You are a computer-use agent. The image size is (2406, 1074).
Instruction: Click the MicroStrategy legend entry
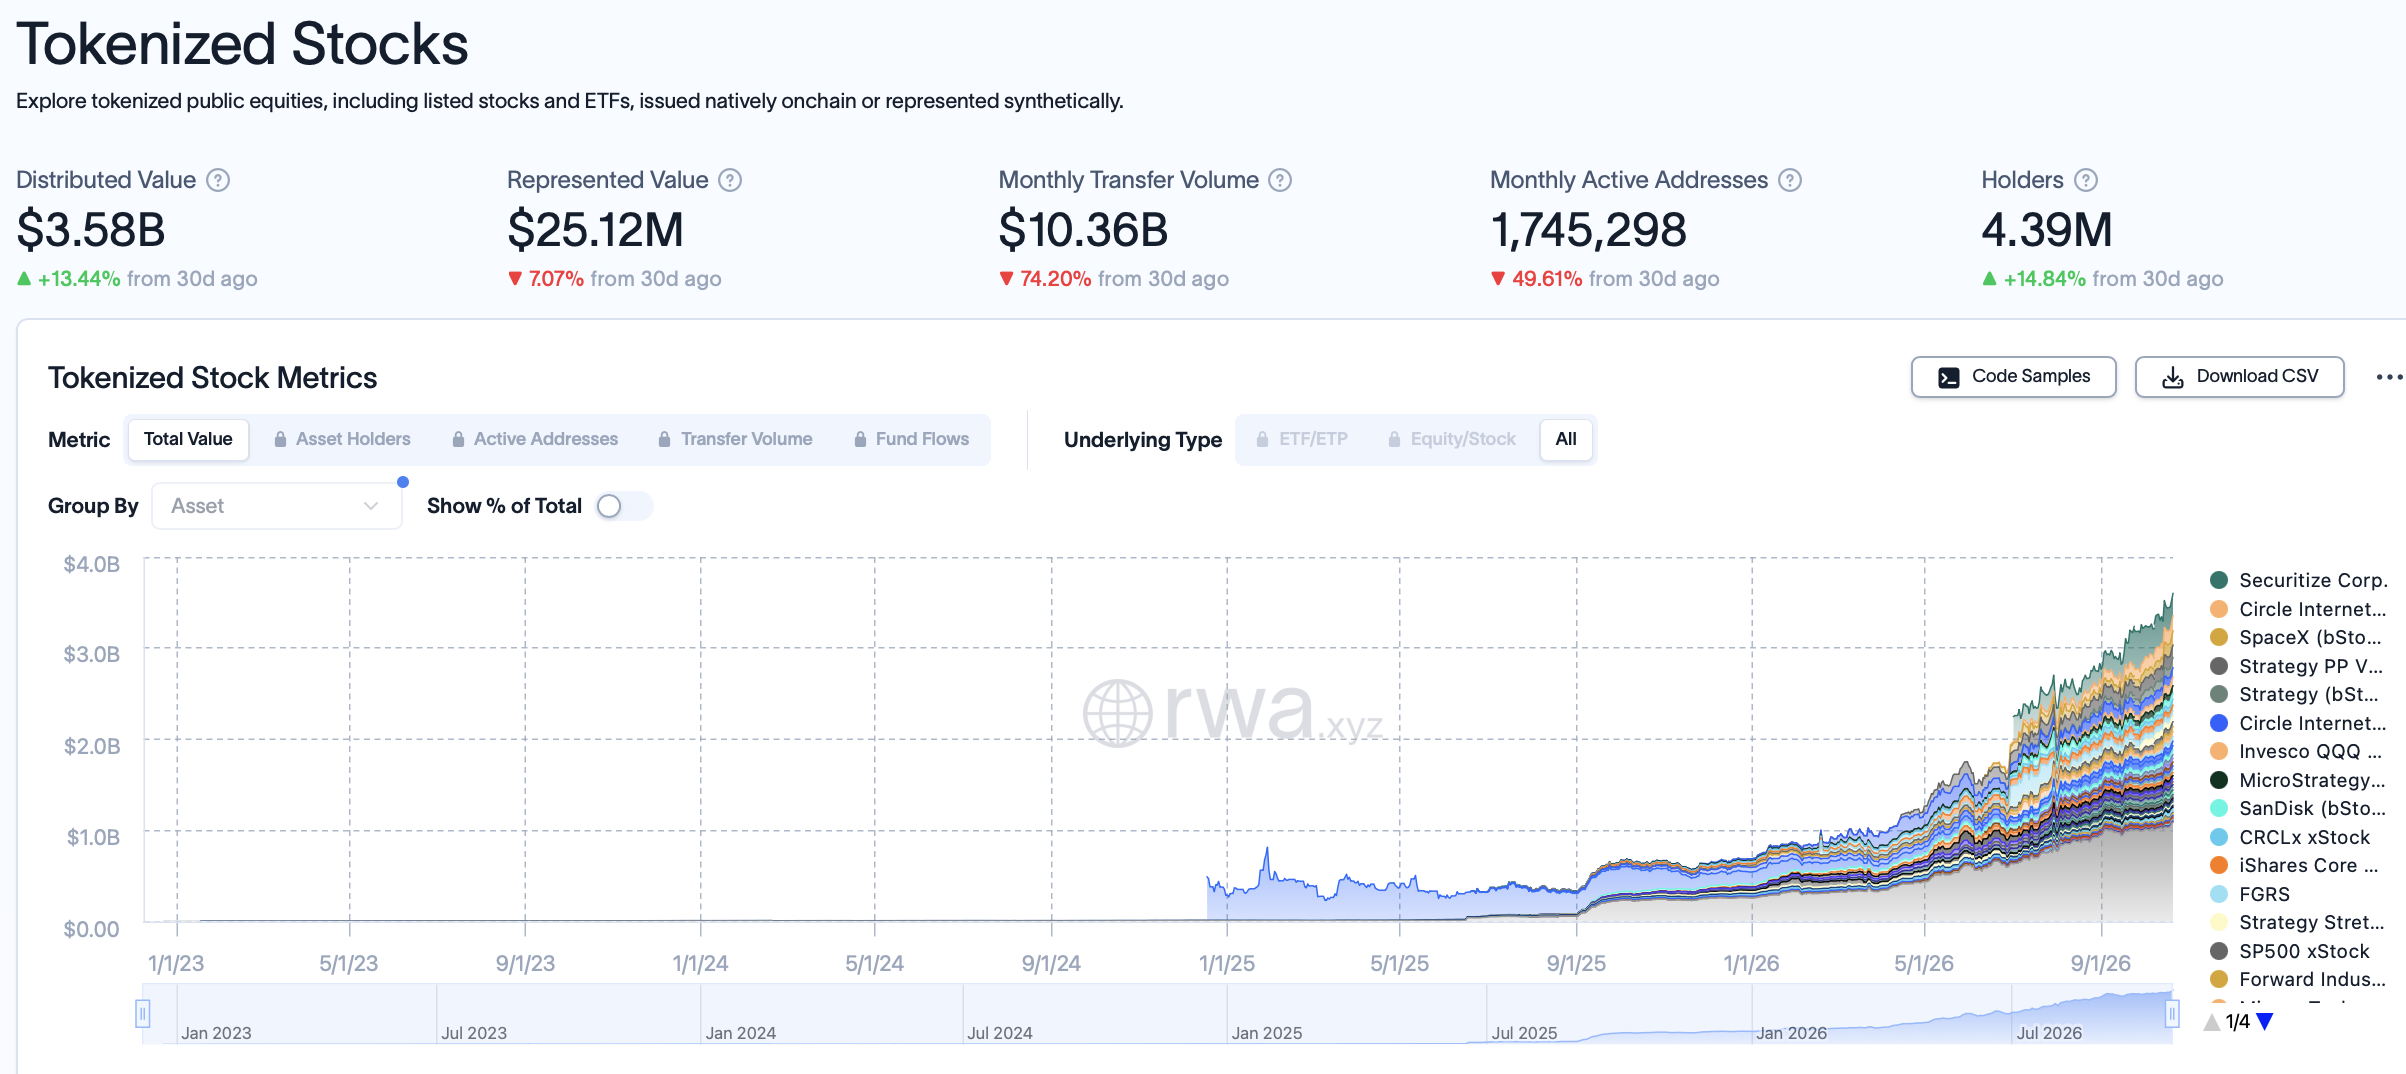pyautogui.click(x=2297, y=780)
